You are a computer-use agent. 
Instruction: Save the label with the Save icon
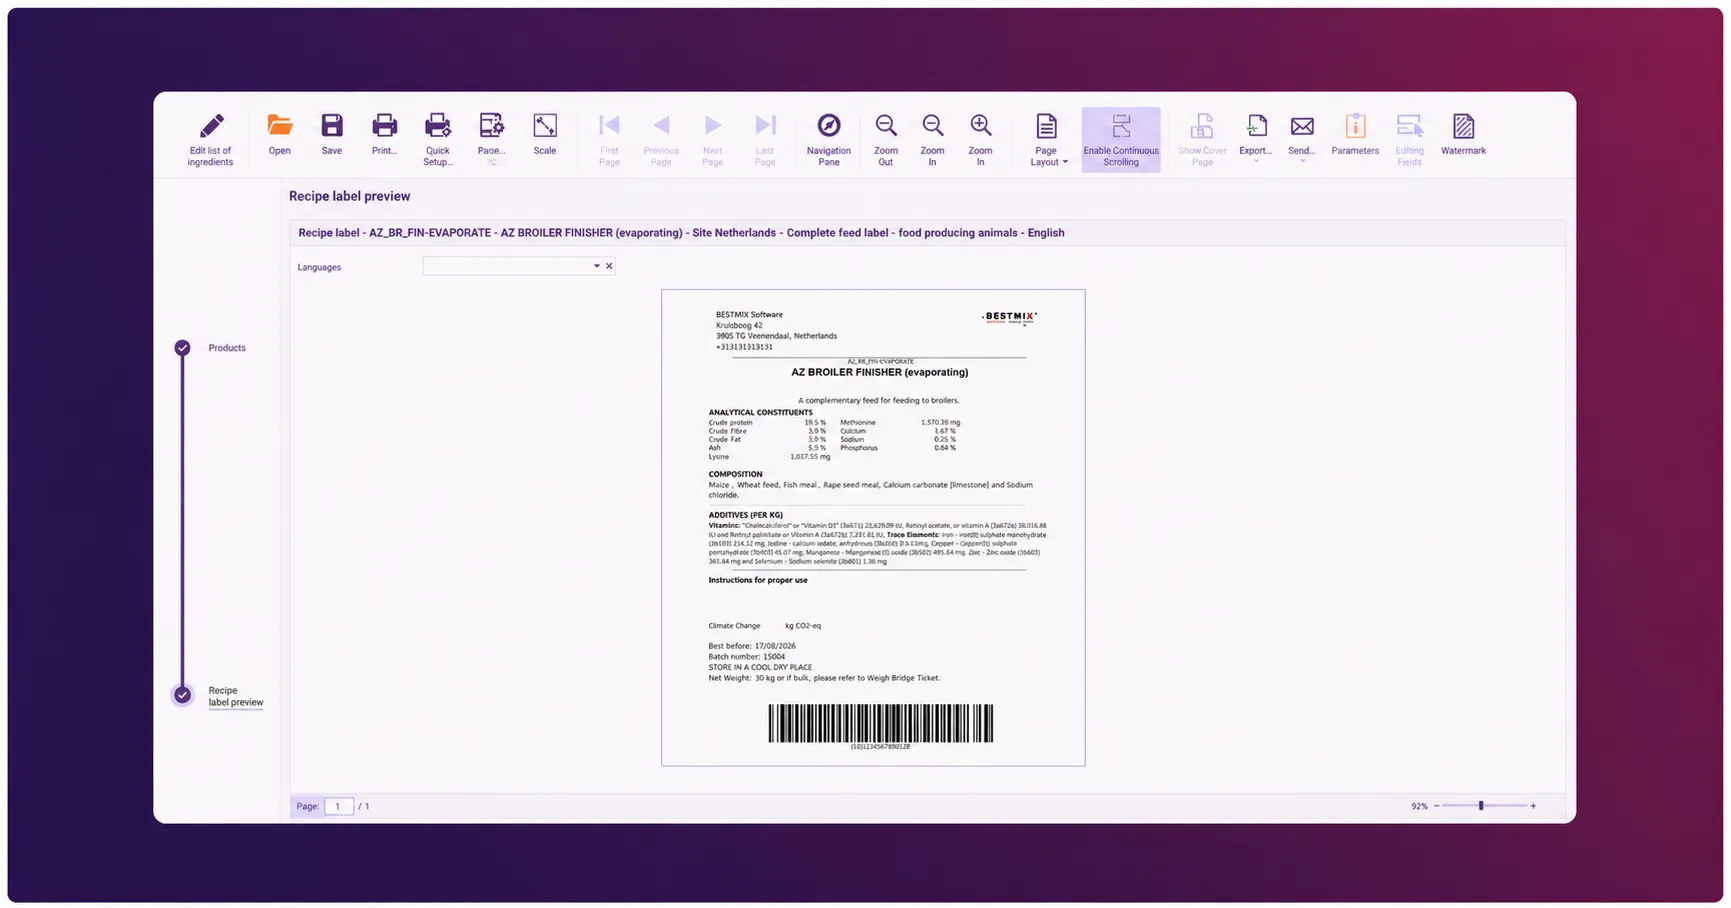332,125
